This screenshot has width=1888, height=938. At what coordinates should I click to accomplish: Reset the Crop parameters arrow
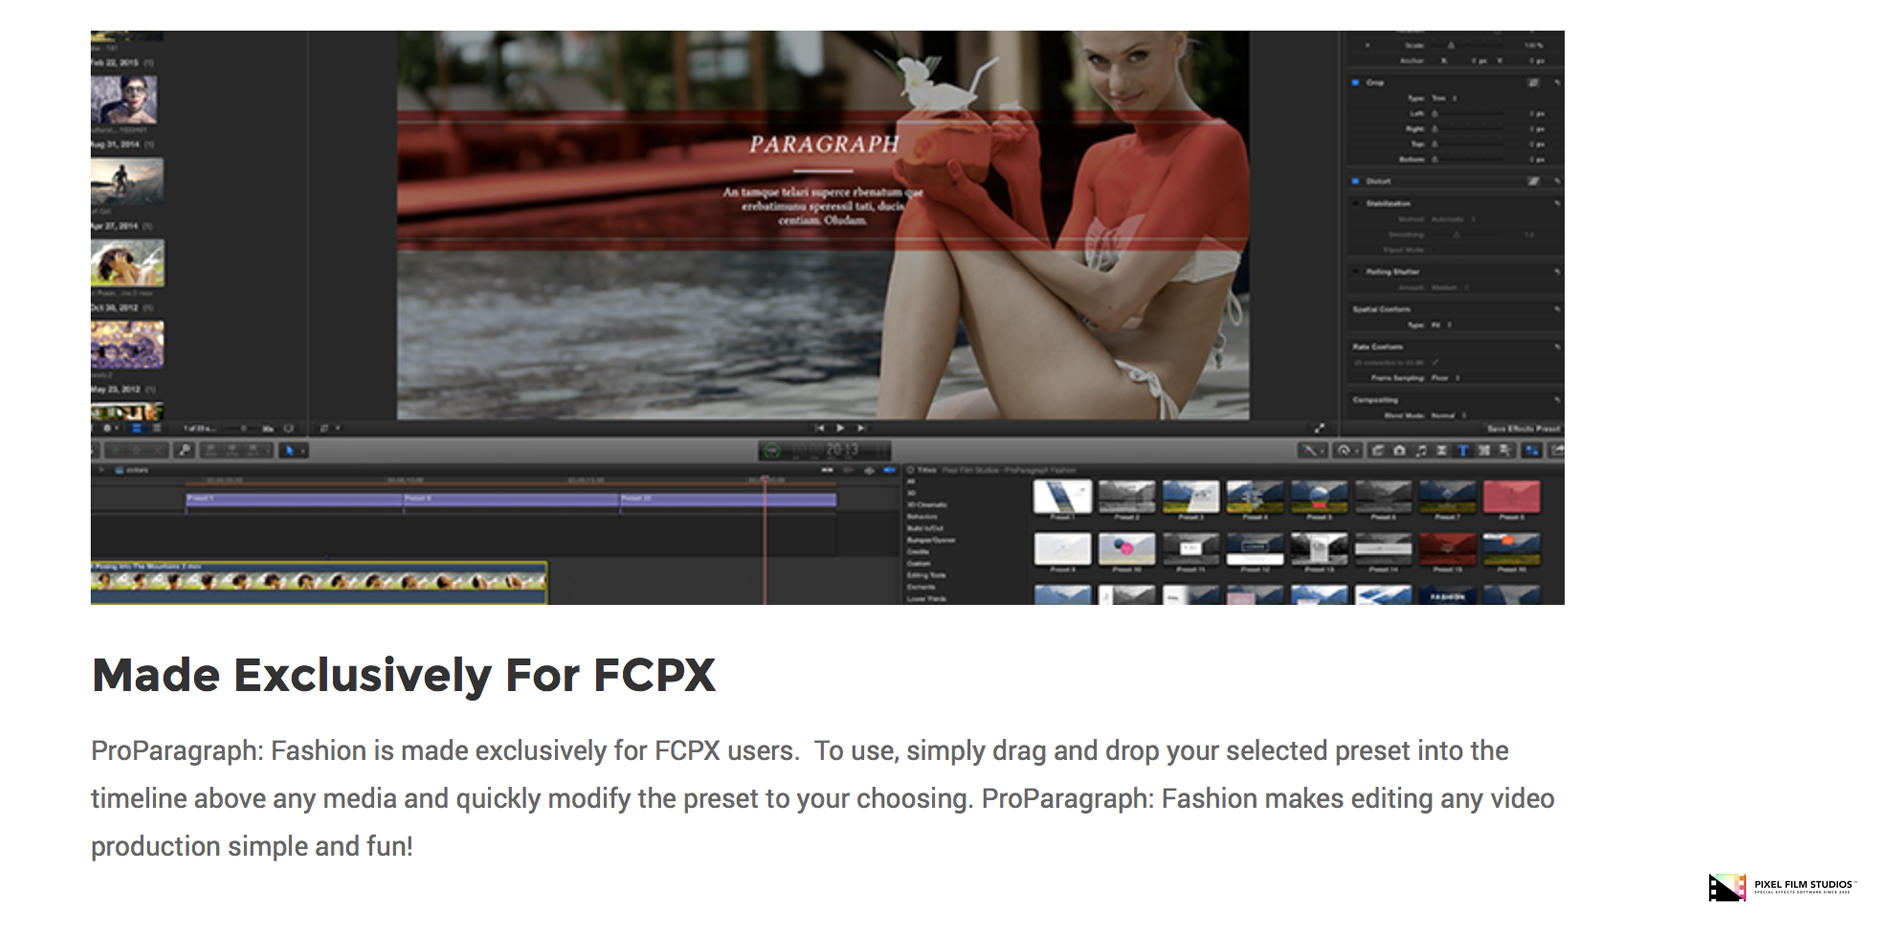[1557, 82]
